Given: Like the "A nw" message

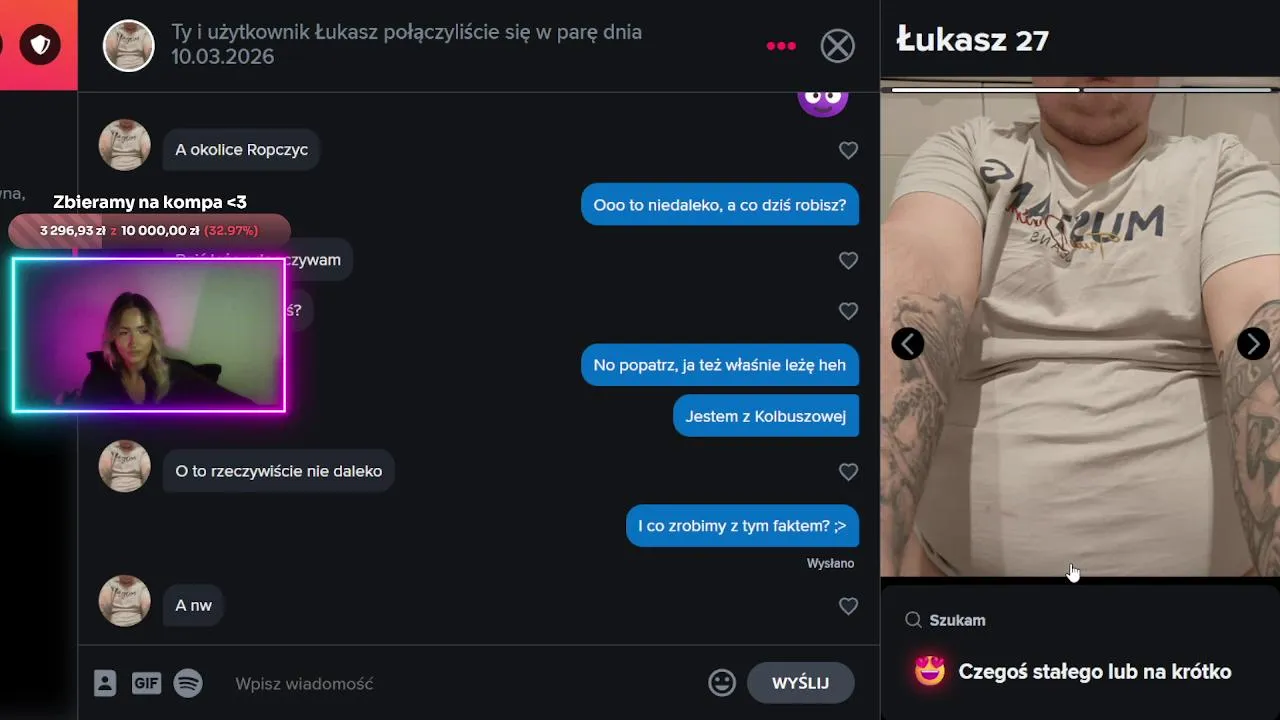Looking at the screenshot, I should [848, 606].
